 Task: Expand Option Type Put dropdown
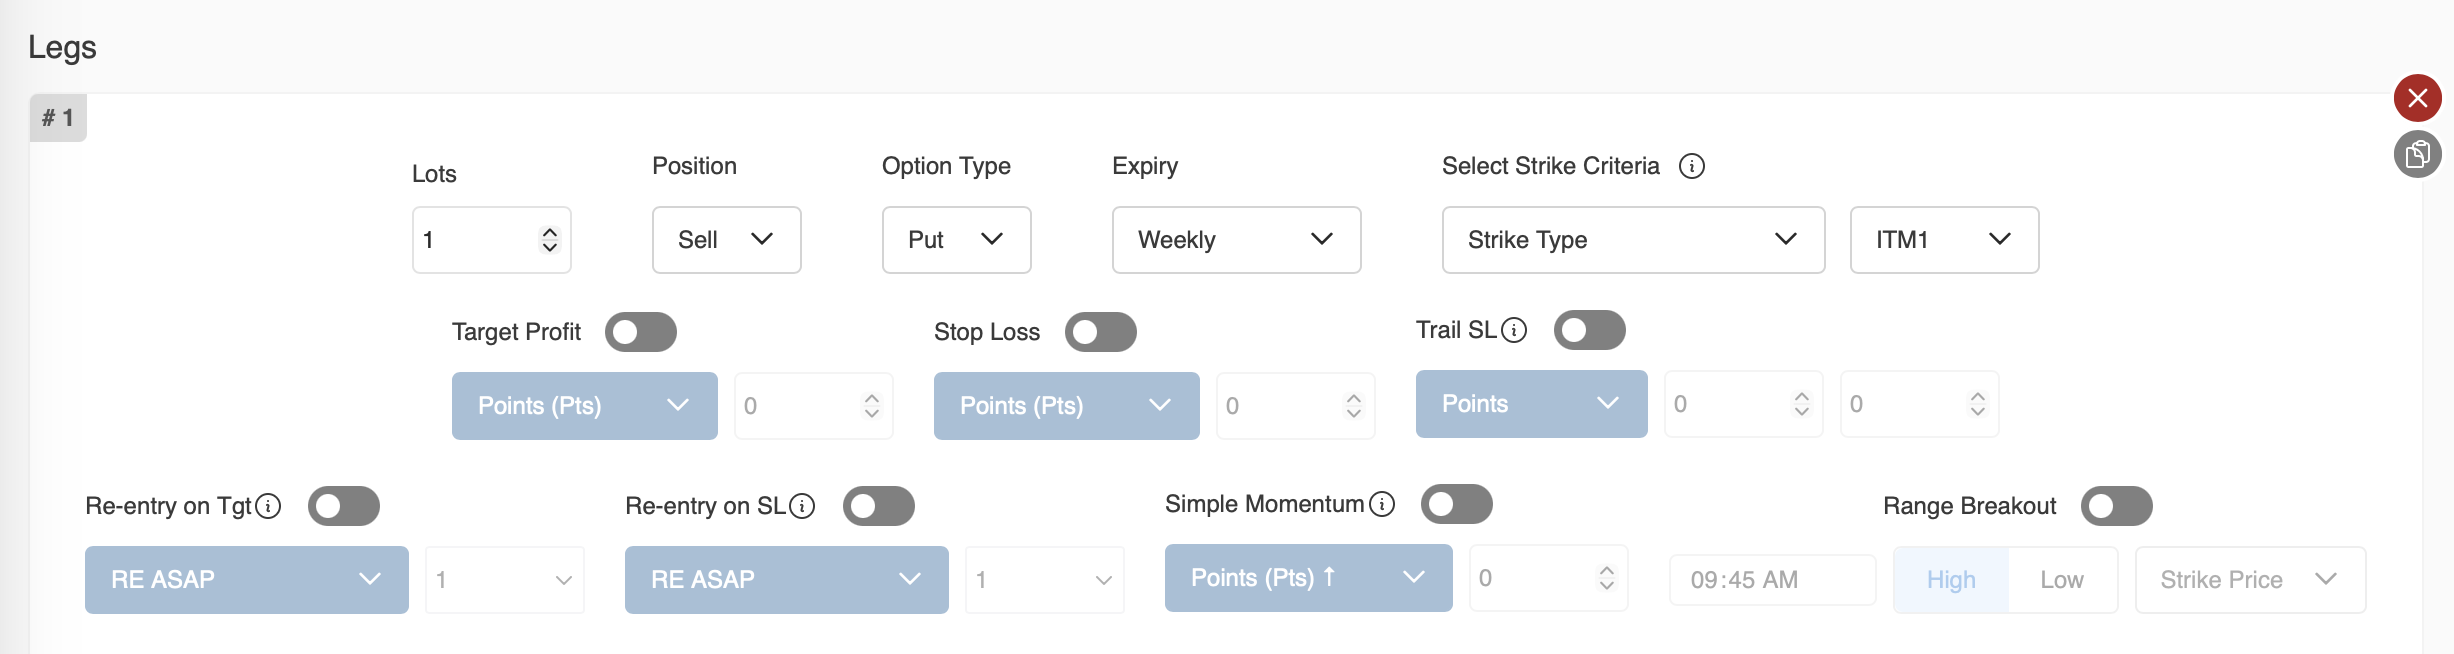pyautogui.click(x=956, y=240)
